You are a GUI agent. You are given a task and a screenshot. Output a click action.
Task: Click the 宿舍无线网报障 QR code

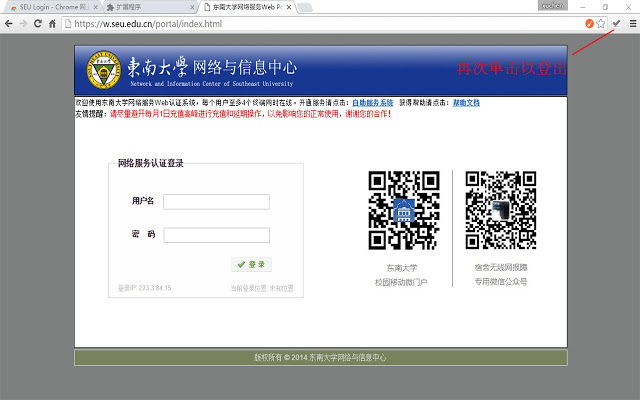pos(501,210)
